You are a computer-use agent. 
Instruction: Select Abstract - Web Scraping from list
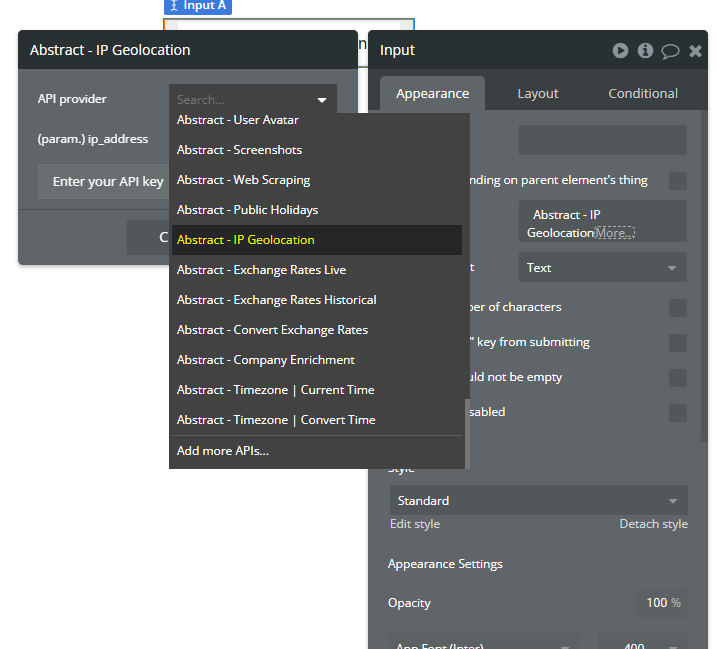point(243,180)
